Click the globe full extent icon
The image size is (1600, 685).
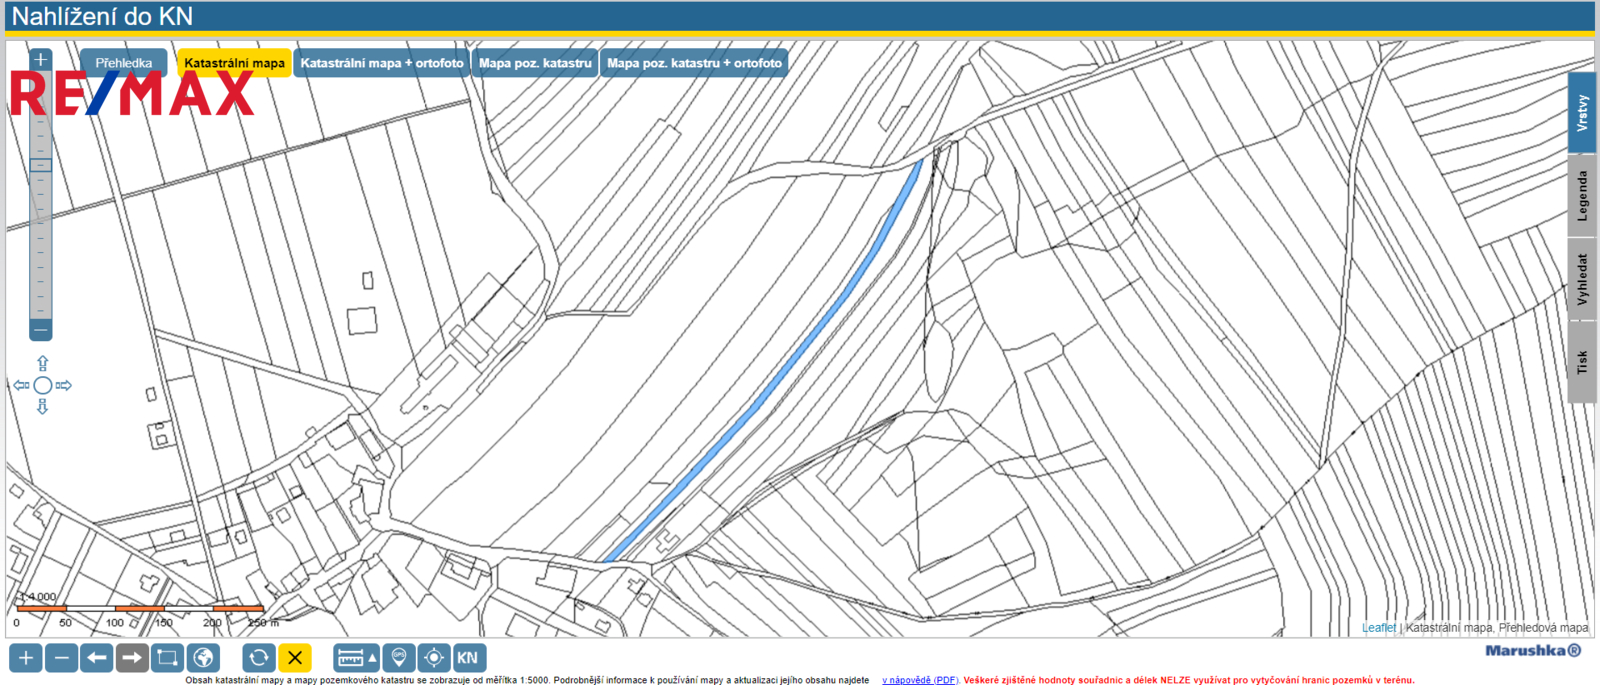click(203, 658)
